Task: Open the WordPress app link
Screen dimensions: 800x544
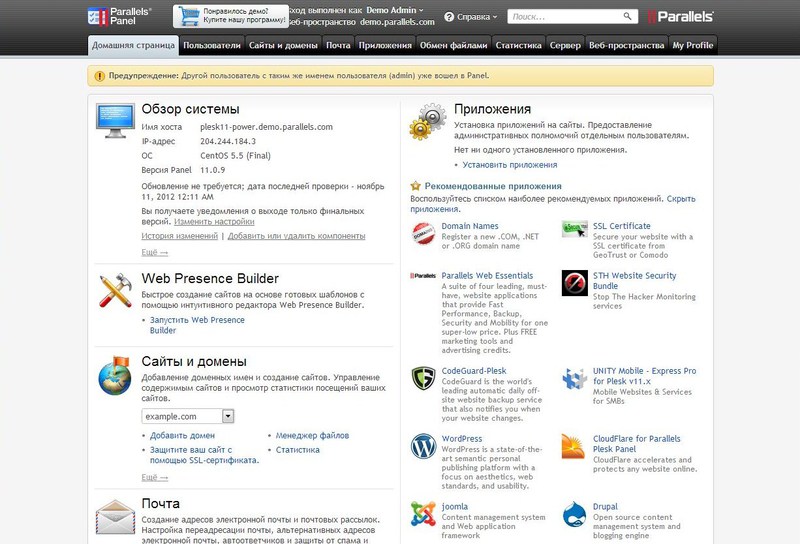Action: (x=462, y=439)
